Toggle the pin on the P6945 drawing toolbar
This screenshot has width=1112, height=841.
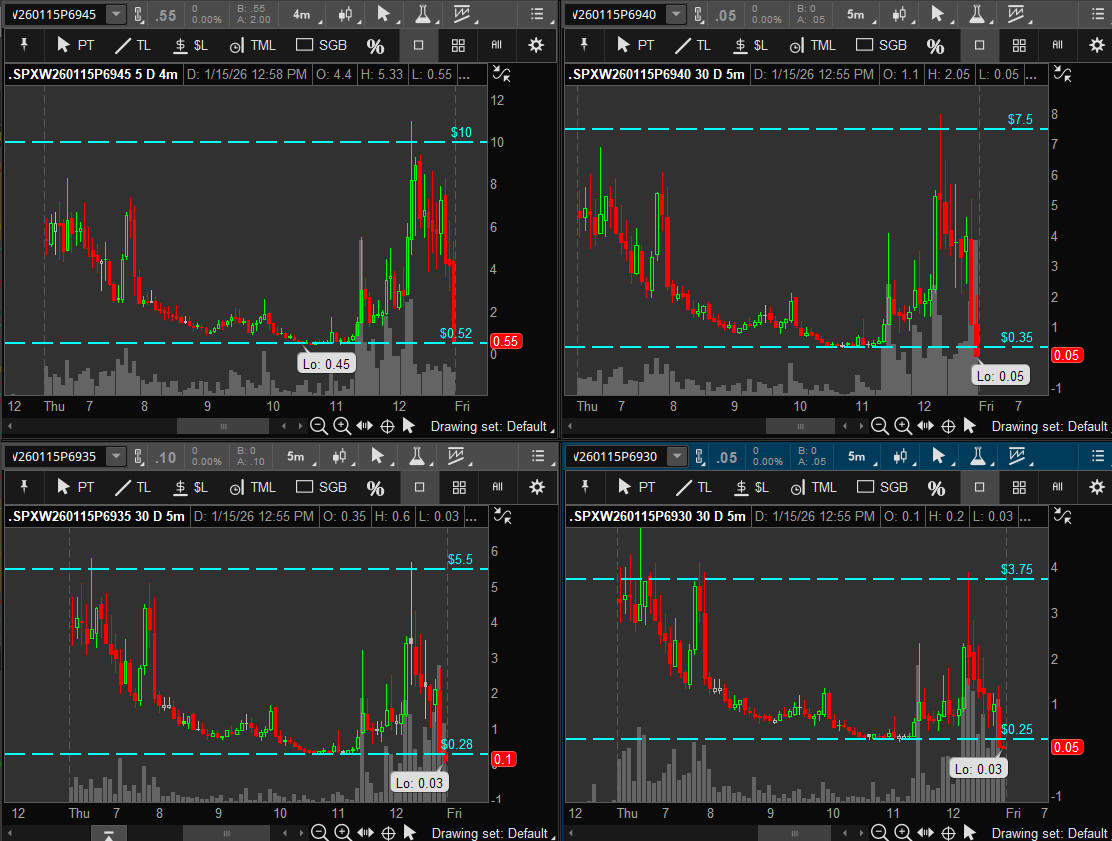25,46
